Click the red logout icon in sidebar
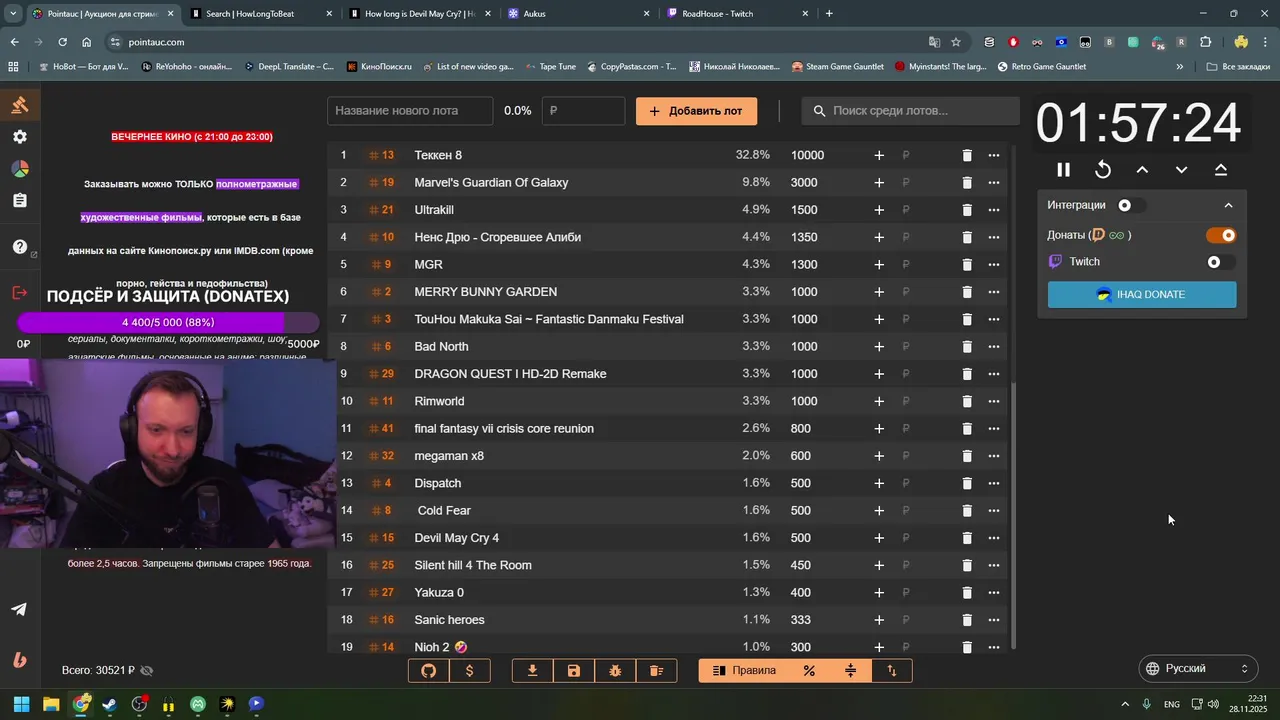Viewport: 1280px width, 720px height. (x=20, y=292)
